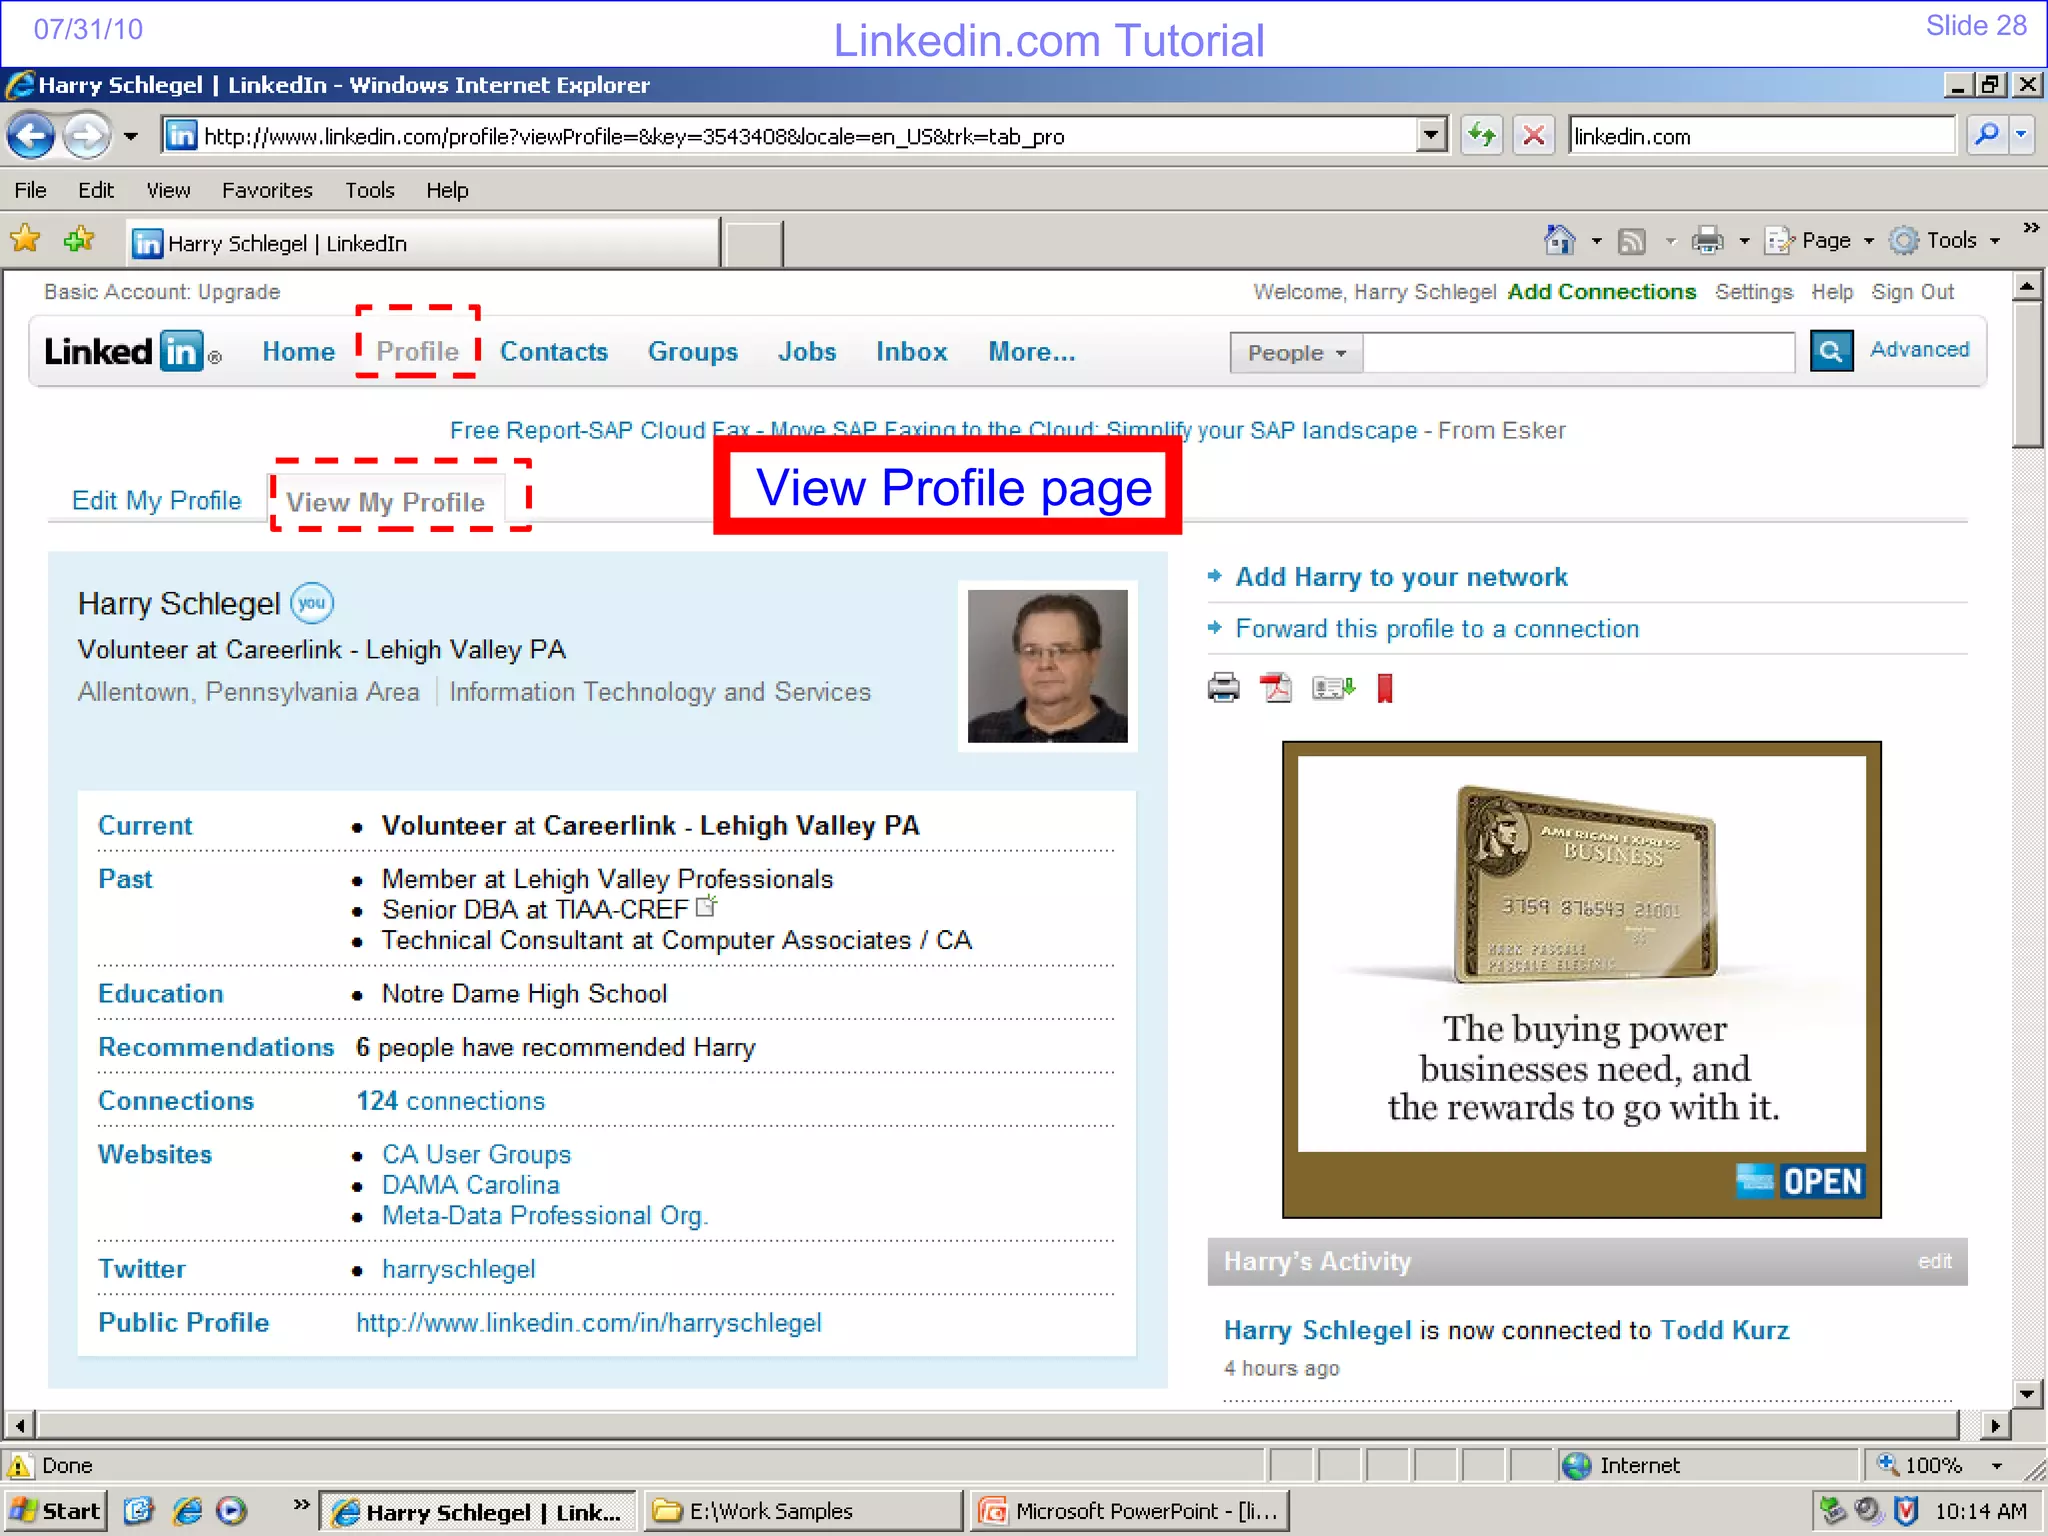The height and width of the screenshot is (1536, 2048).
Task: Go to LinkedIn Home nav item
Action: pyautogui.click(x=298, y=351)
